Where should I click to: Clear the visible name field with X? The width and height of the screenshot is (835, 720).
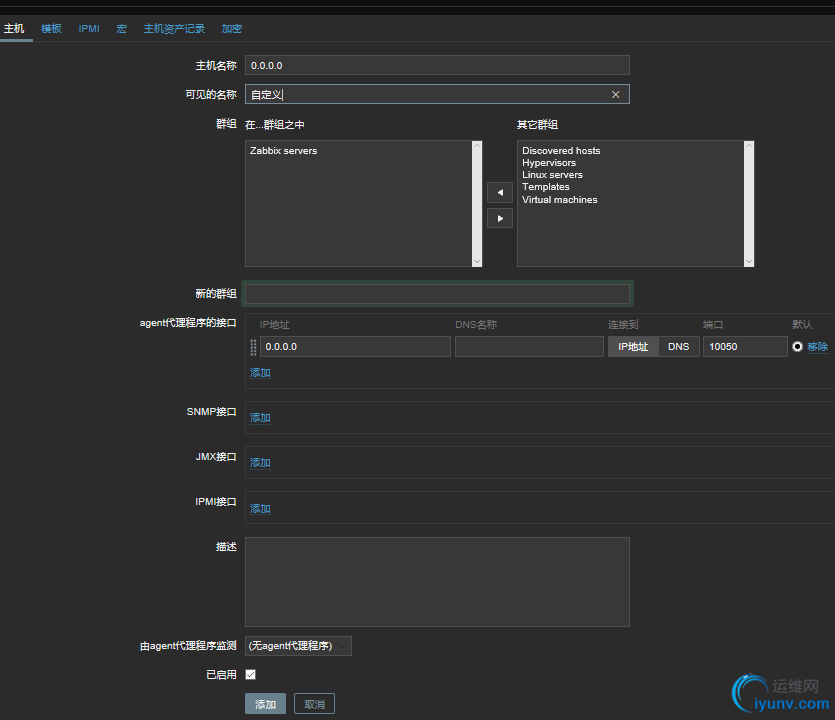coord(615,95)
